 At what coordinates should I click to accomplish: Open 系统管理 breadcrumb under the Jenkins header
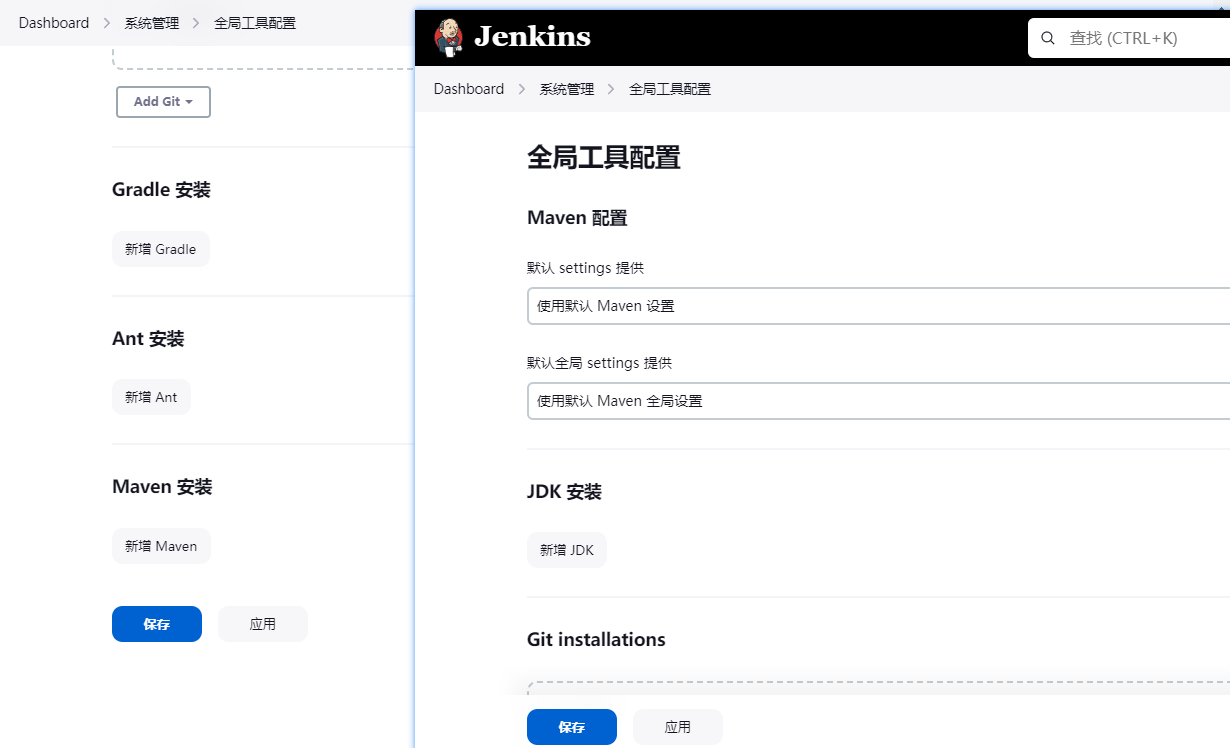[x=567, y=89]
